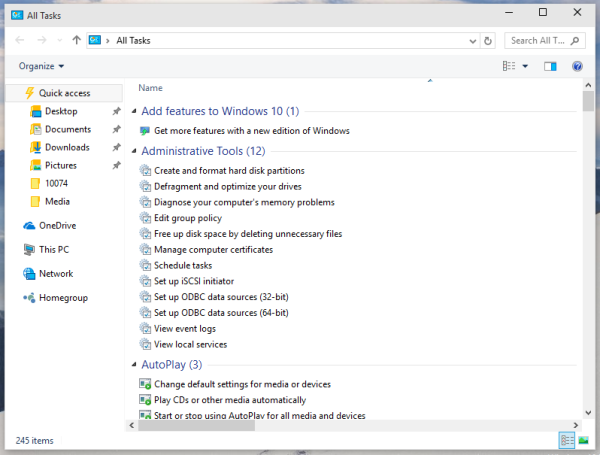Click the Search All Tasks field
Viewport: 600px width, 455px height.
[x=545, y=41]
